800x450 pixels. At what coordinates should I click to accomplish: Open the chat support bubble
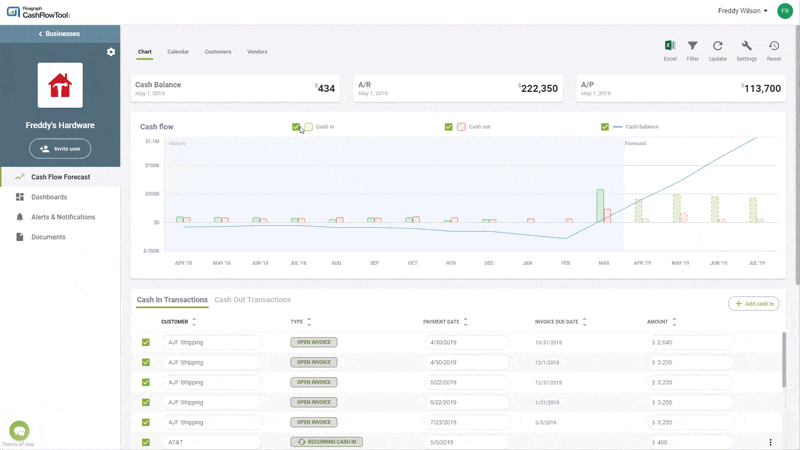point(19,431)
